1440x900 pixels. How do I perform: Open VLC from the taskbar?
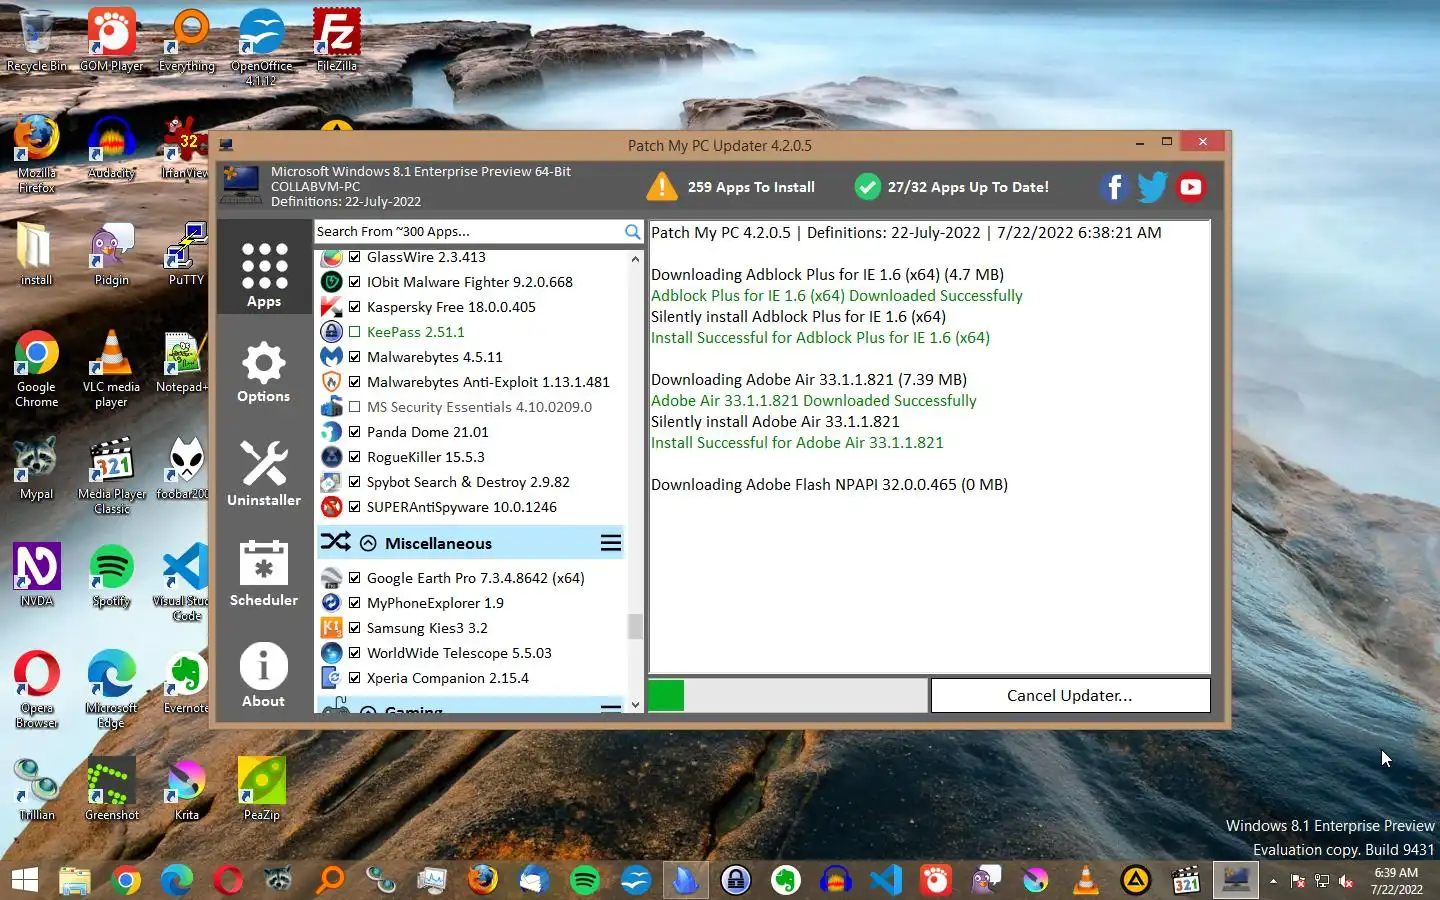click(1085, 880)
